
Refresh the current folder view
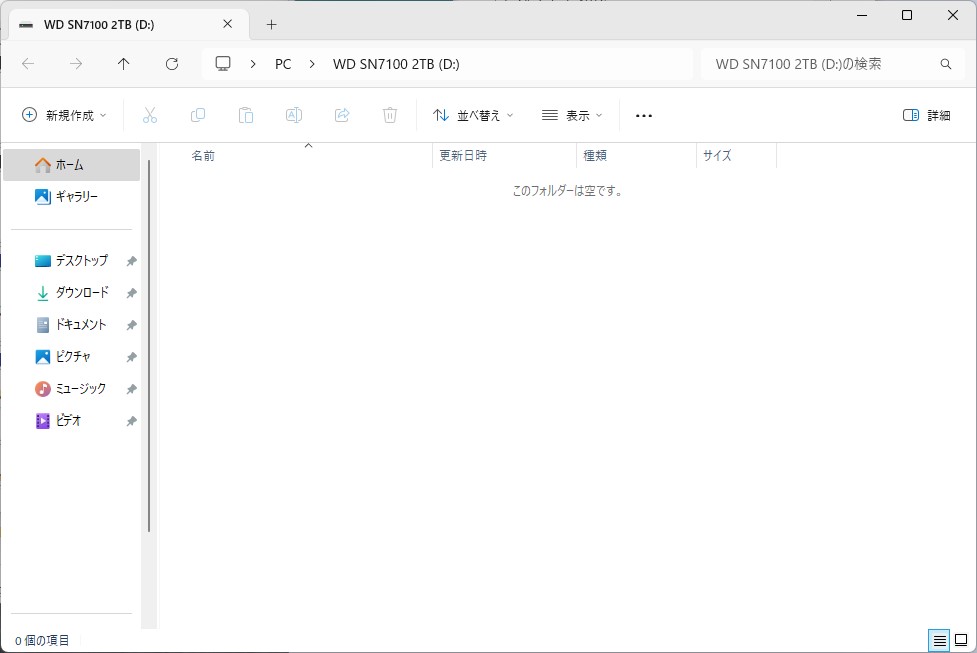[x=172, y=64]
